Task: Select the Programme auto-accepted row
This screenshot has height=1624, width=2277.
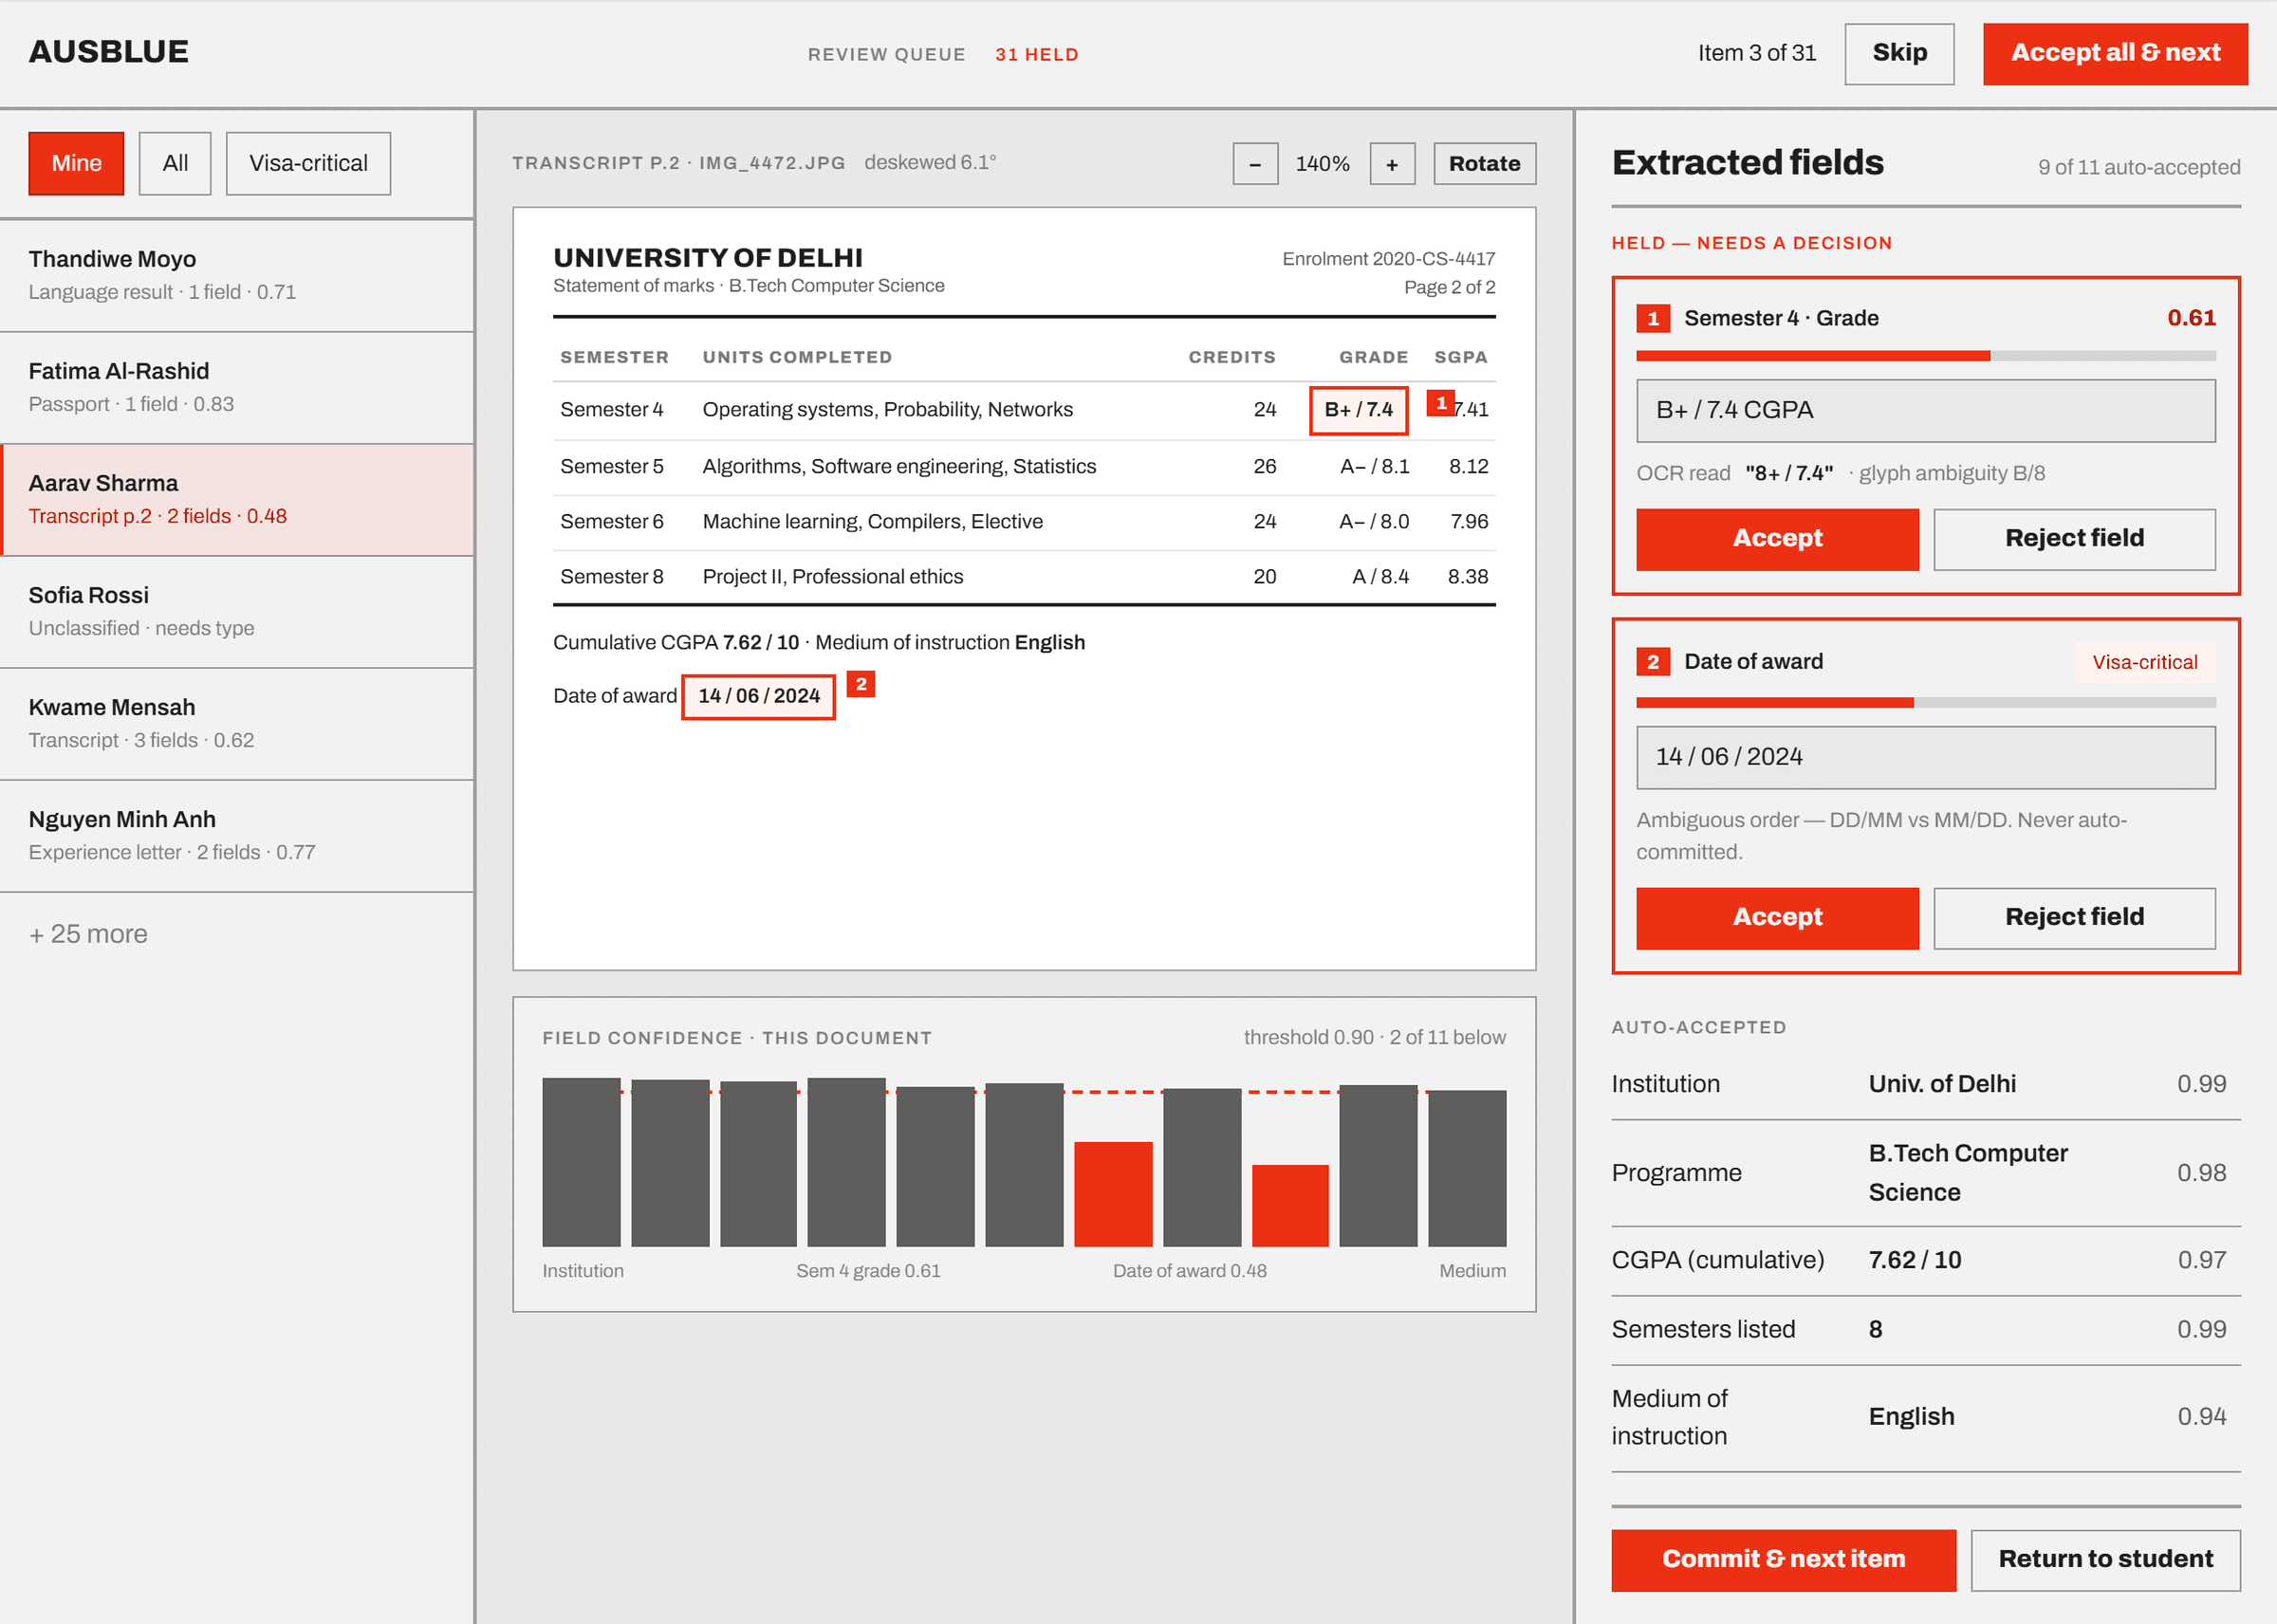Action: pos(1926,1174)
